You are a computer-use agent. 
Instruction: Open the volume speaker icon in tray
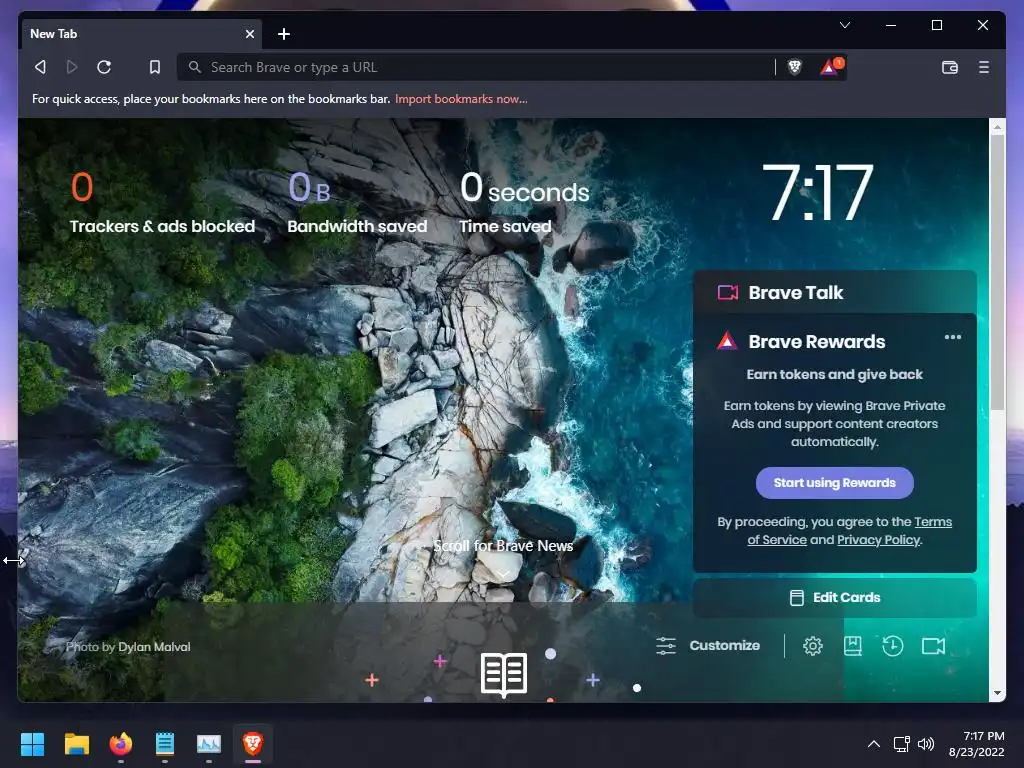click(x=925, y=744)
